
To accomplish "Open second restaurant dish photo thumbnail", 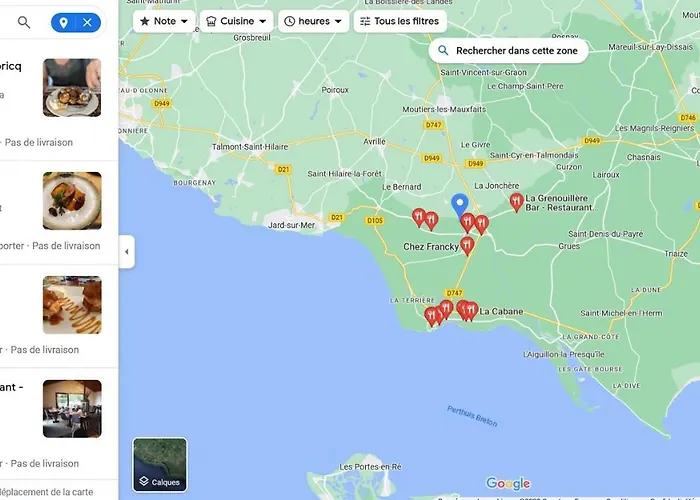I will tap(72, 201).
